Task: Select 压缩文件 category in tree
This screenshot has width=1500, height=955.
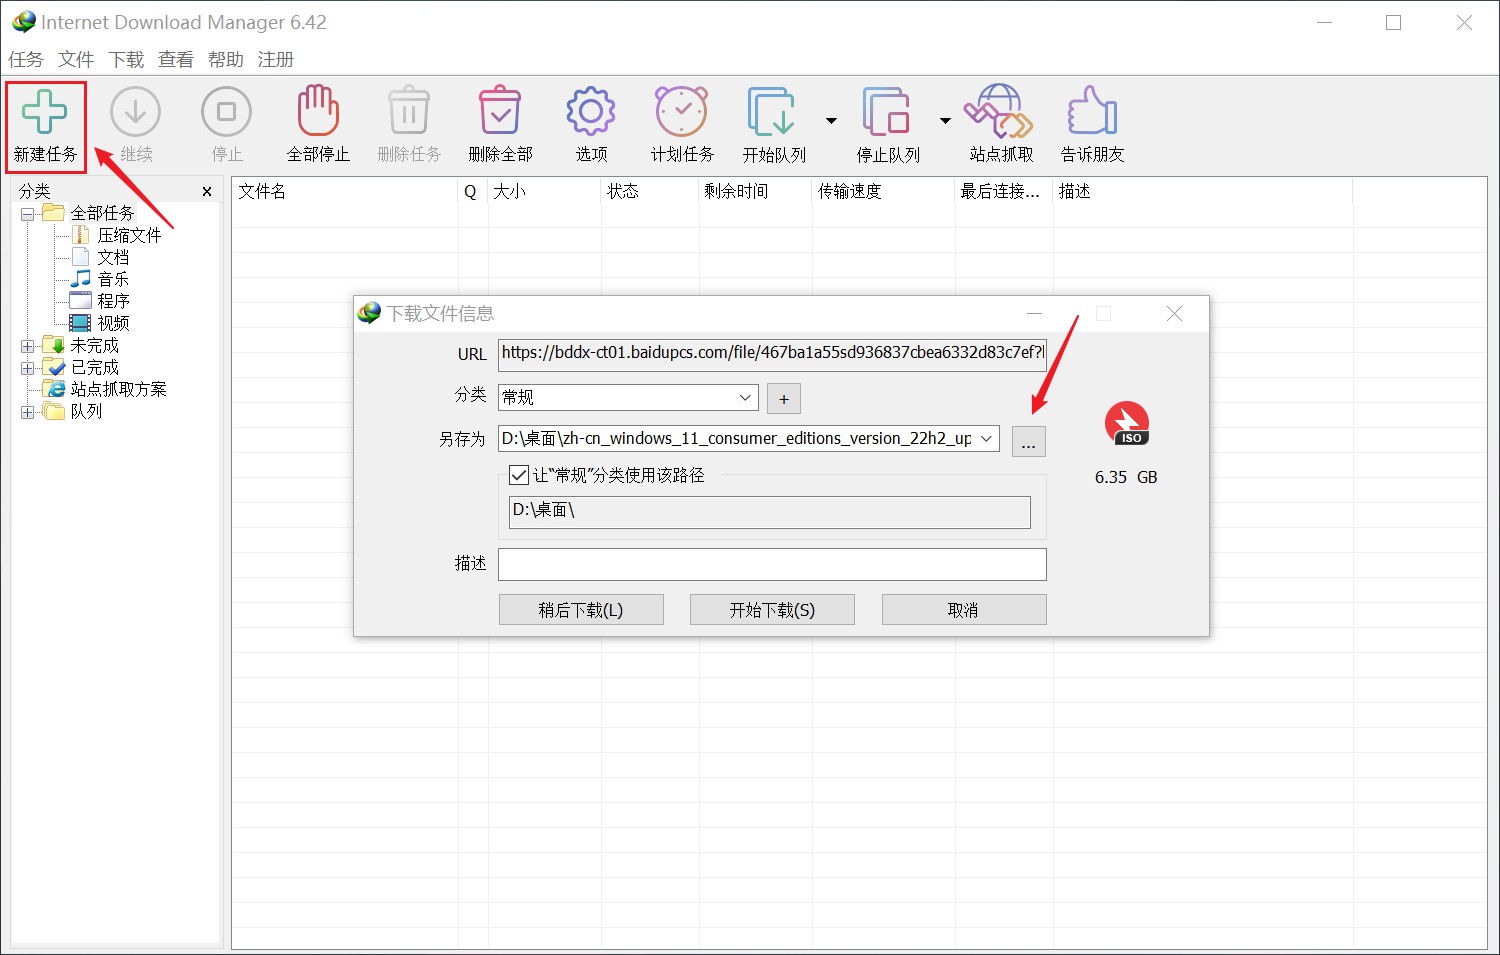Action: tap(129, 235)
